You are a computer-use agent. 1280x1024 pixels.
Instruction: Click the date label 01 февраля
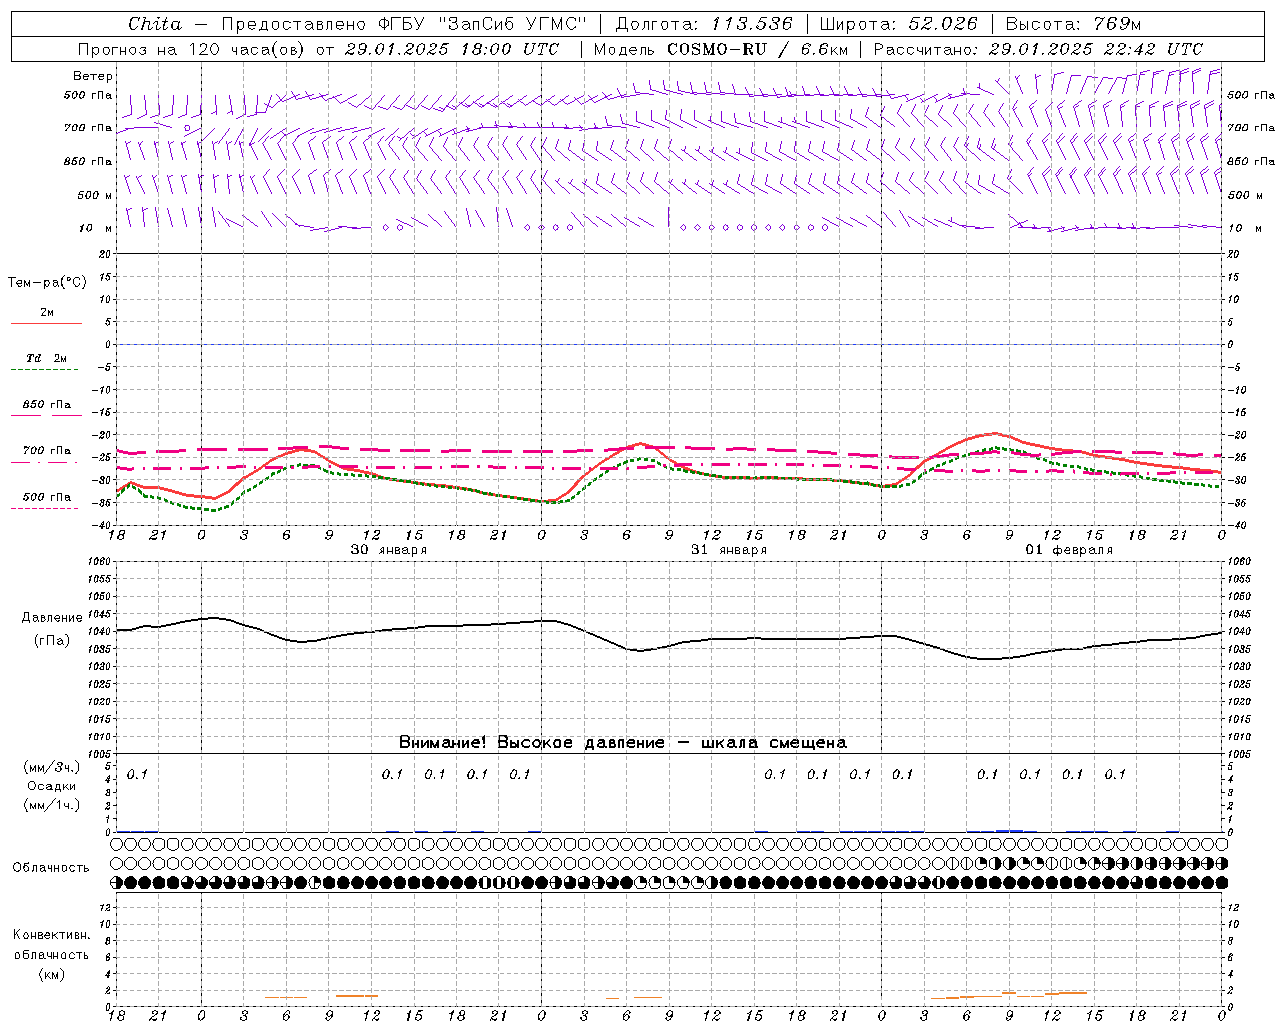(x=1069, y=550)
